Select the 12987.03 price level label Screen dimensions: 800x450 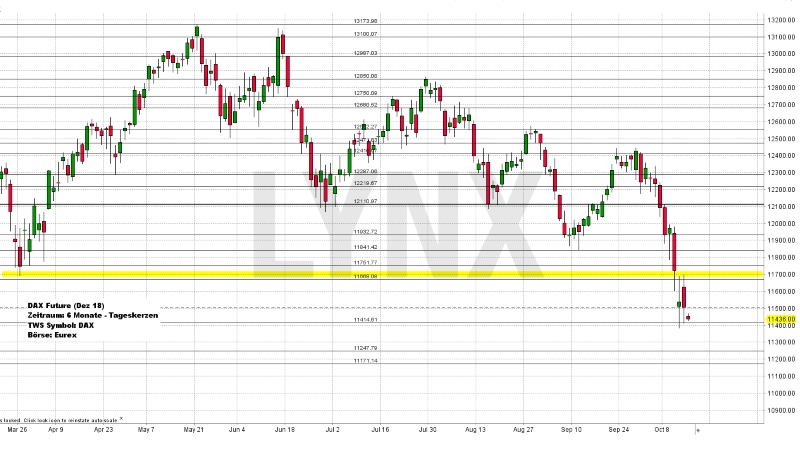(x=365, y=53)
